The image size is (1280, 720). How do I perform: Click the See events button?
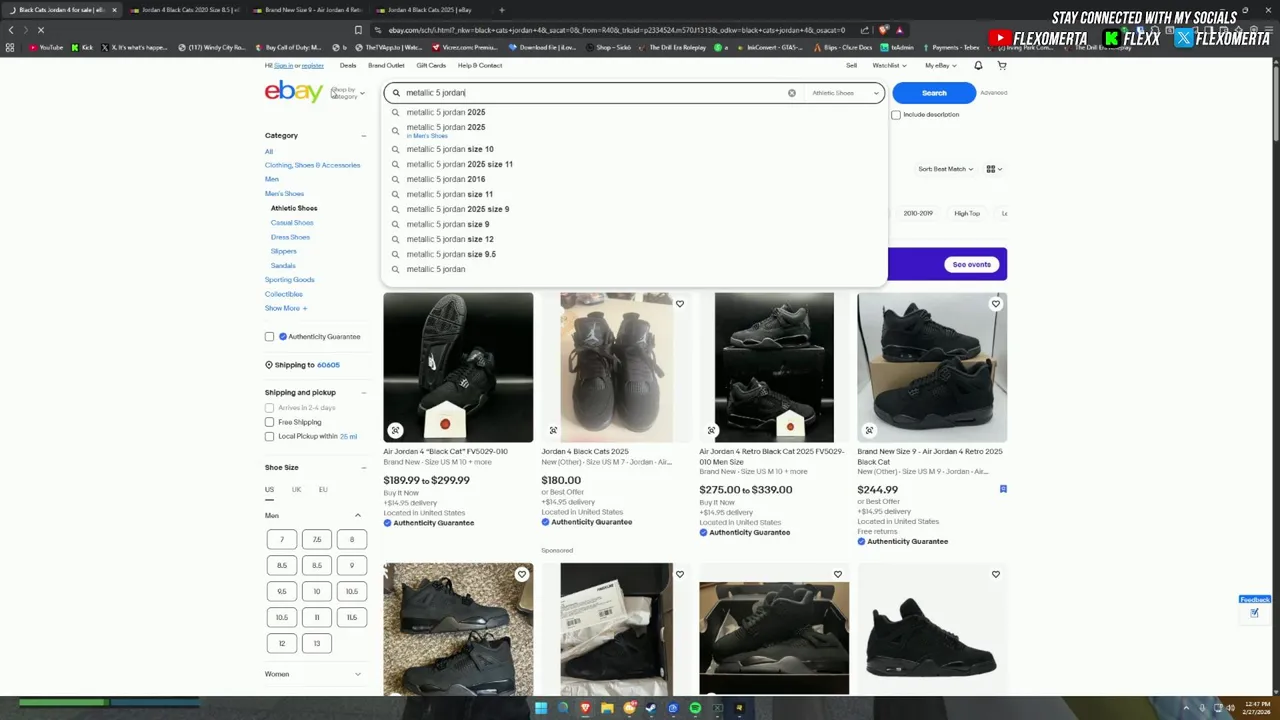pos(971,265)
